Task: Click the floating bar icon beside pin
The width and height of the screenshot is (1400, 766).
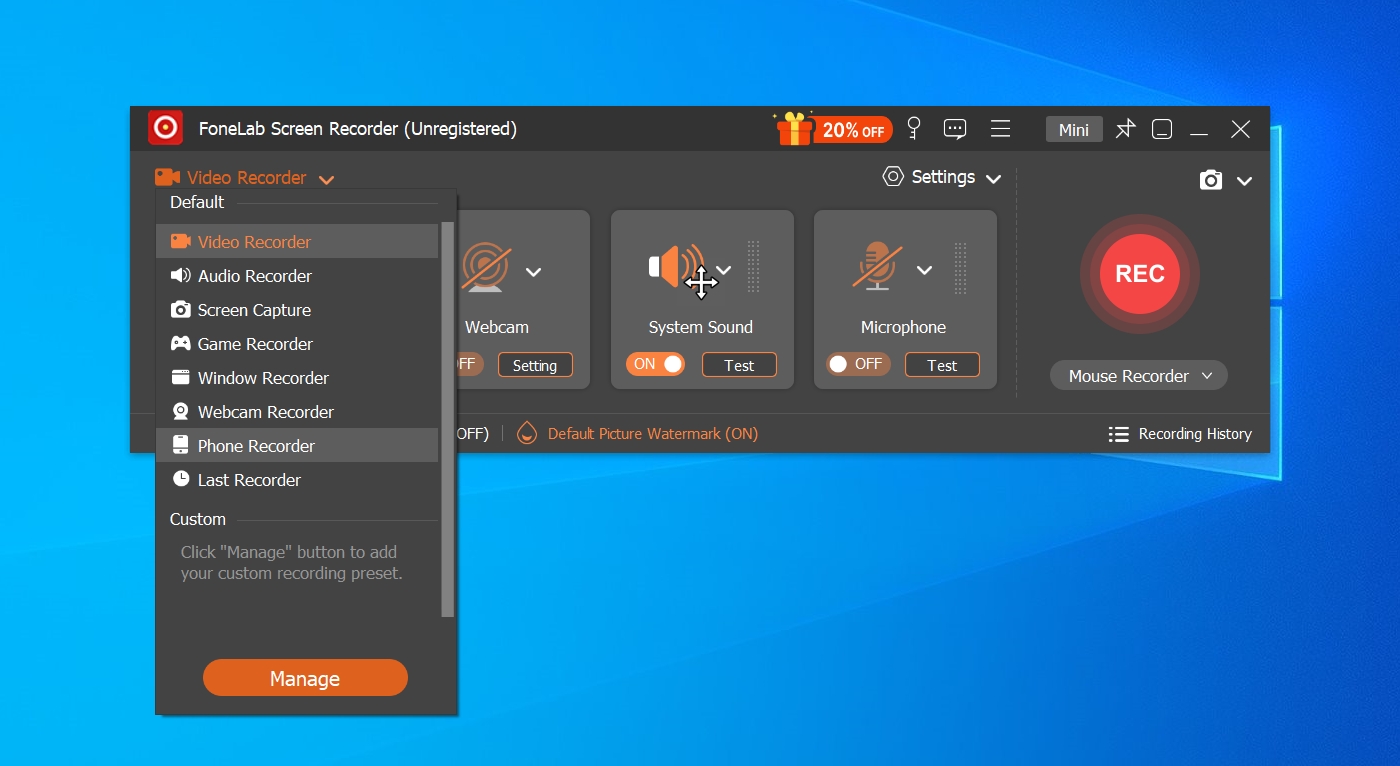Action: click(x=1162, y=129)
